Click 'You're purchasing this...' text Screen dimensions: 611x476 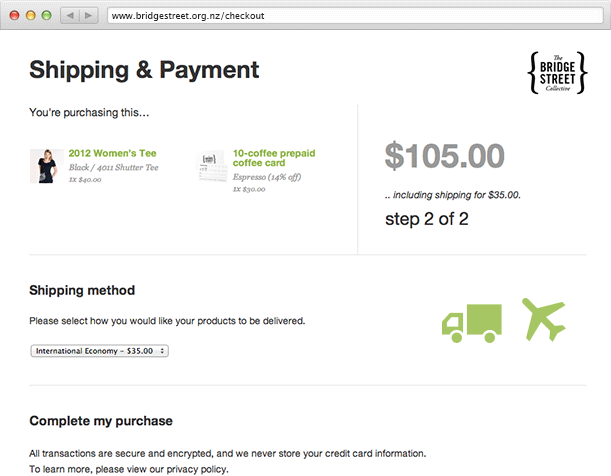(89, 113)
